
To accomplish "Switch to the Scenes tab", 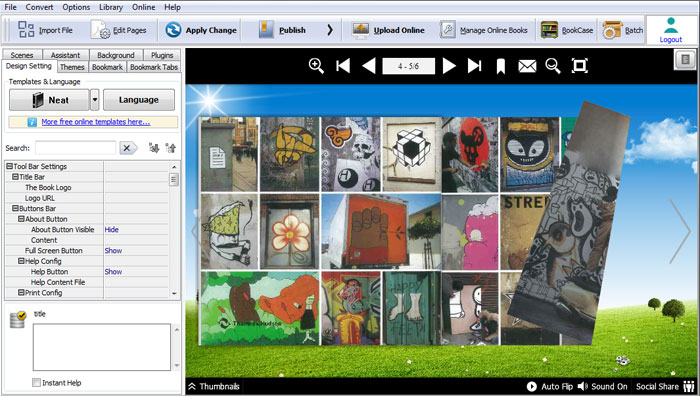I will (x=22, y=55).
